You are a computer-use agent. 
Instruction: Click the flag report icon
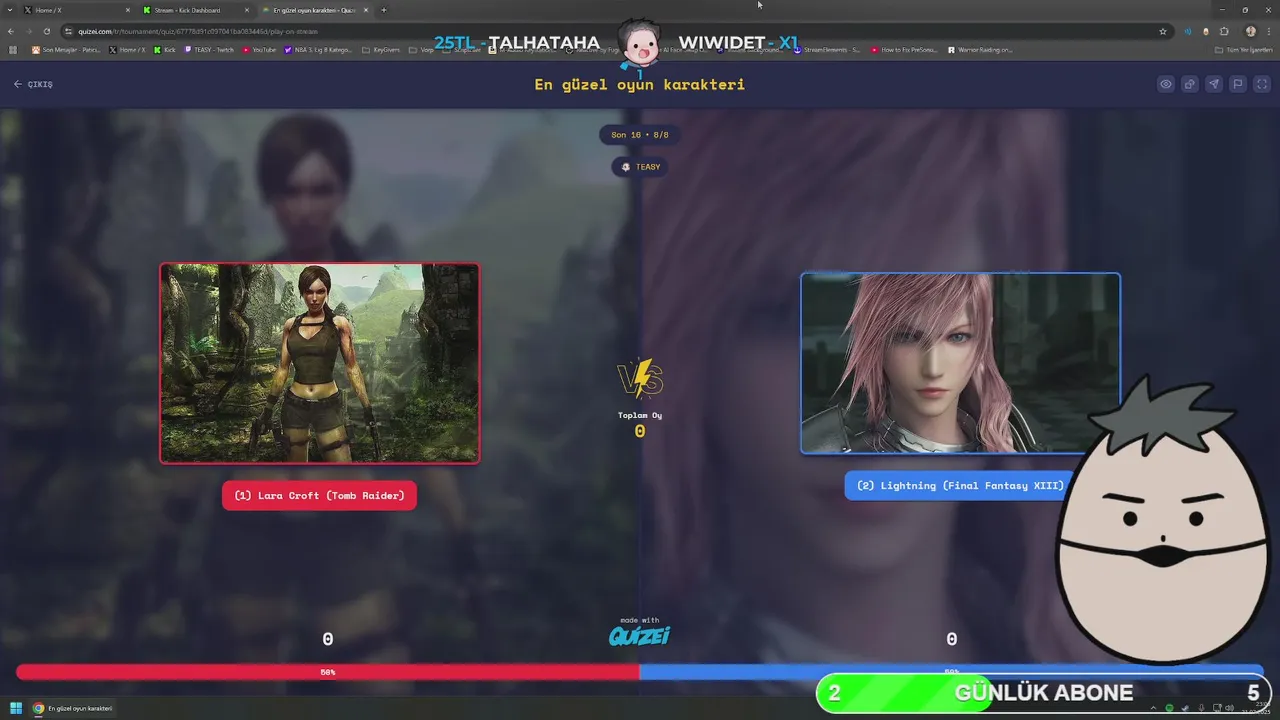pos(1238,84)
